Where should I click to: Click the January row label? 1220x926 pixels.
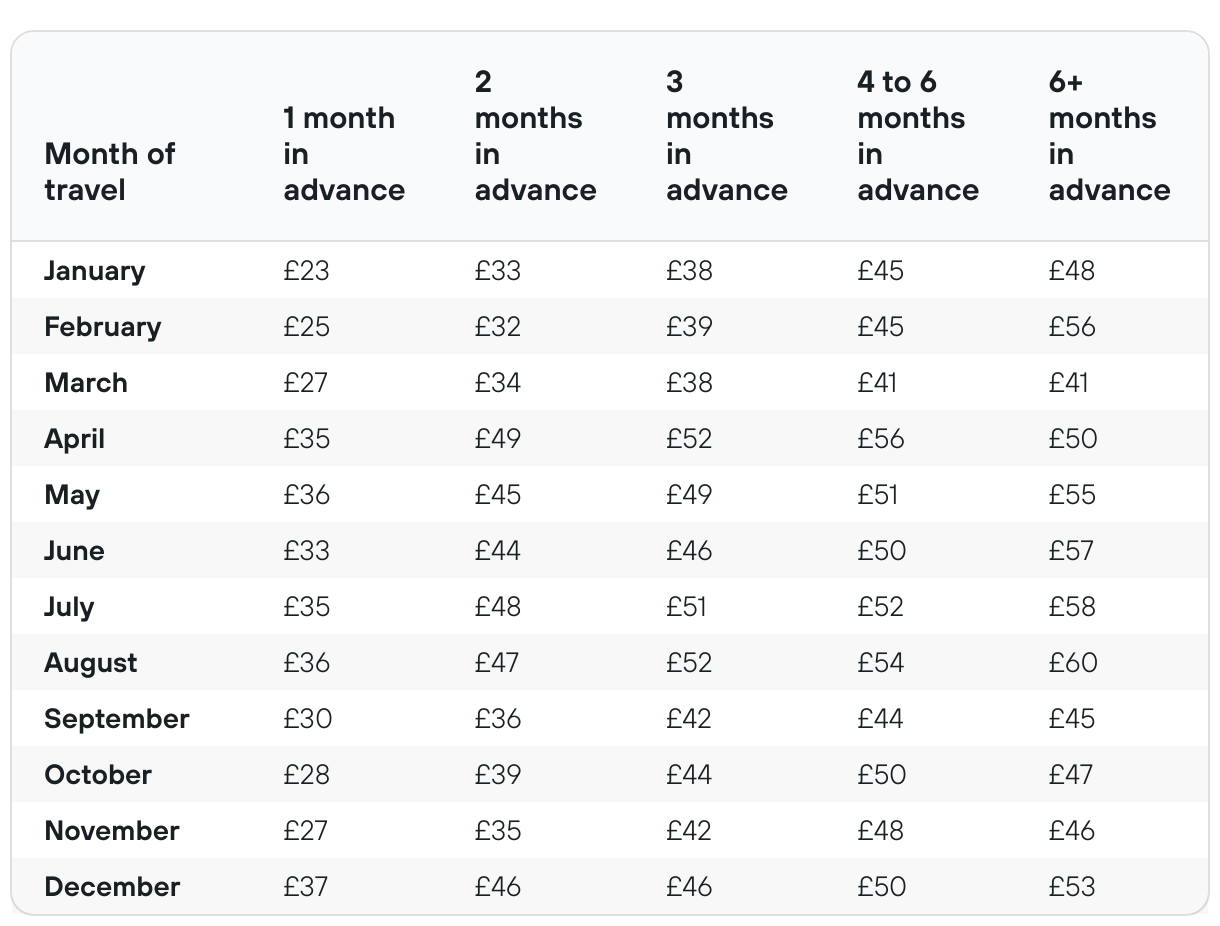[94, 271]
